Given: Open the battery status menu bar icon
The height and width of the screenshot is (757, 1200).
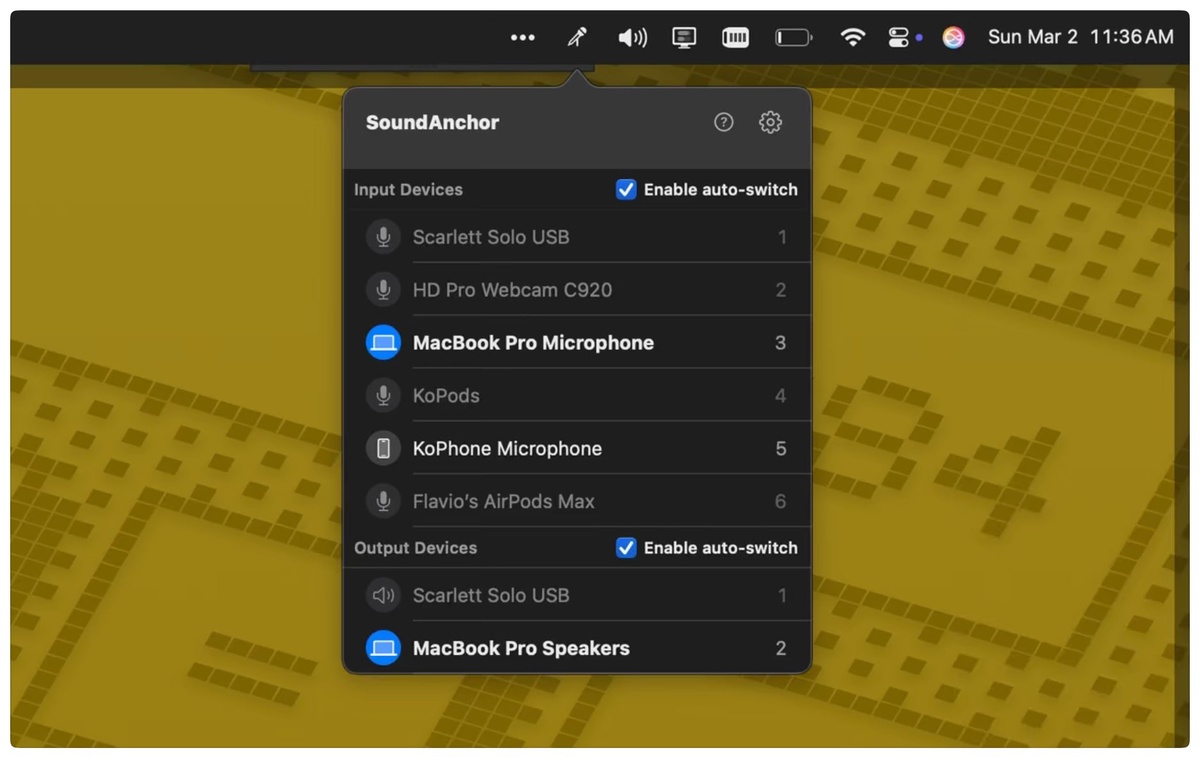Looking at the screenshot, I should click(794, 37).
